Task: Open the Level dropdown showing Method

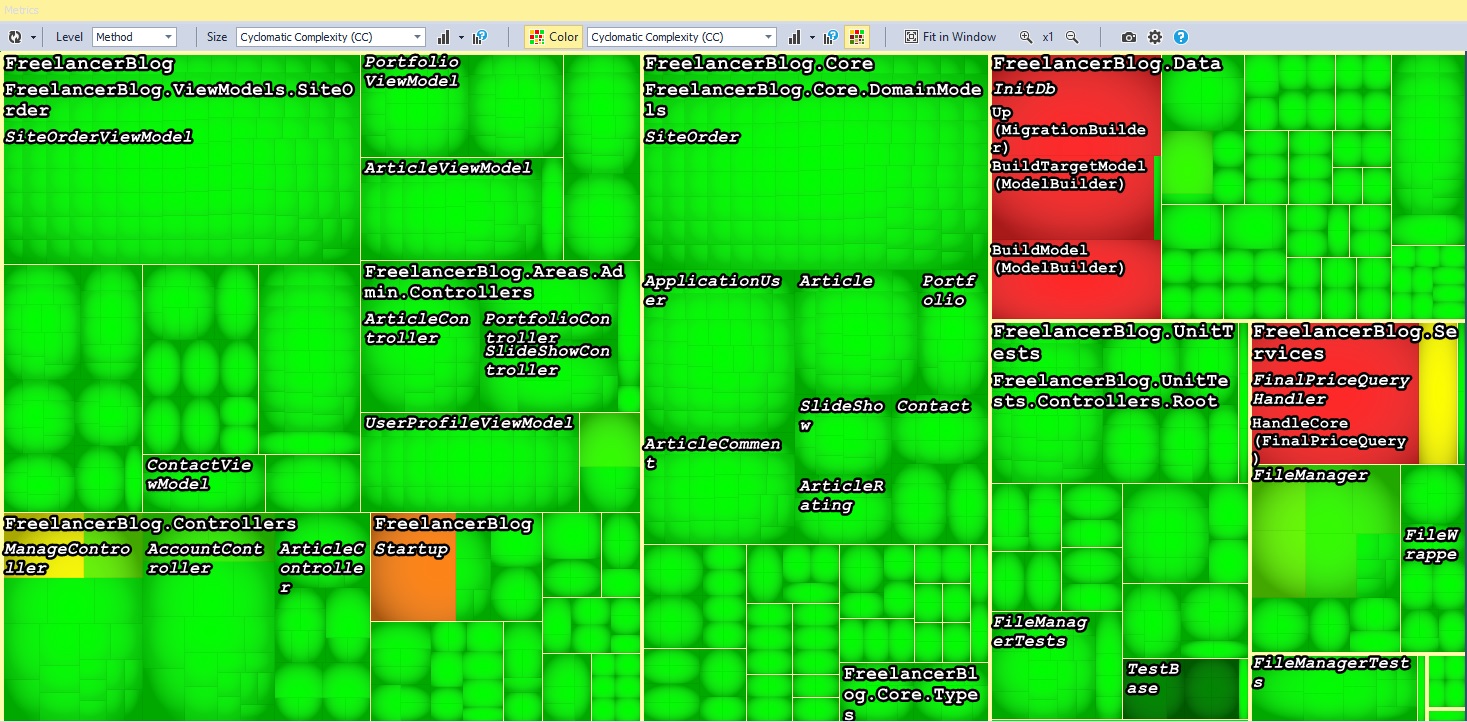Action: click(x=135, y=37)
